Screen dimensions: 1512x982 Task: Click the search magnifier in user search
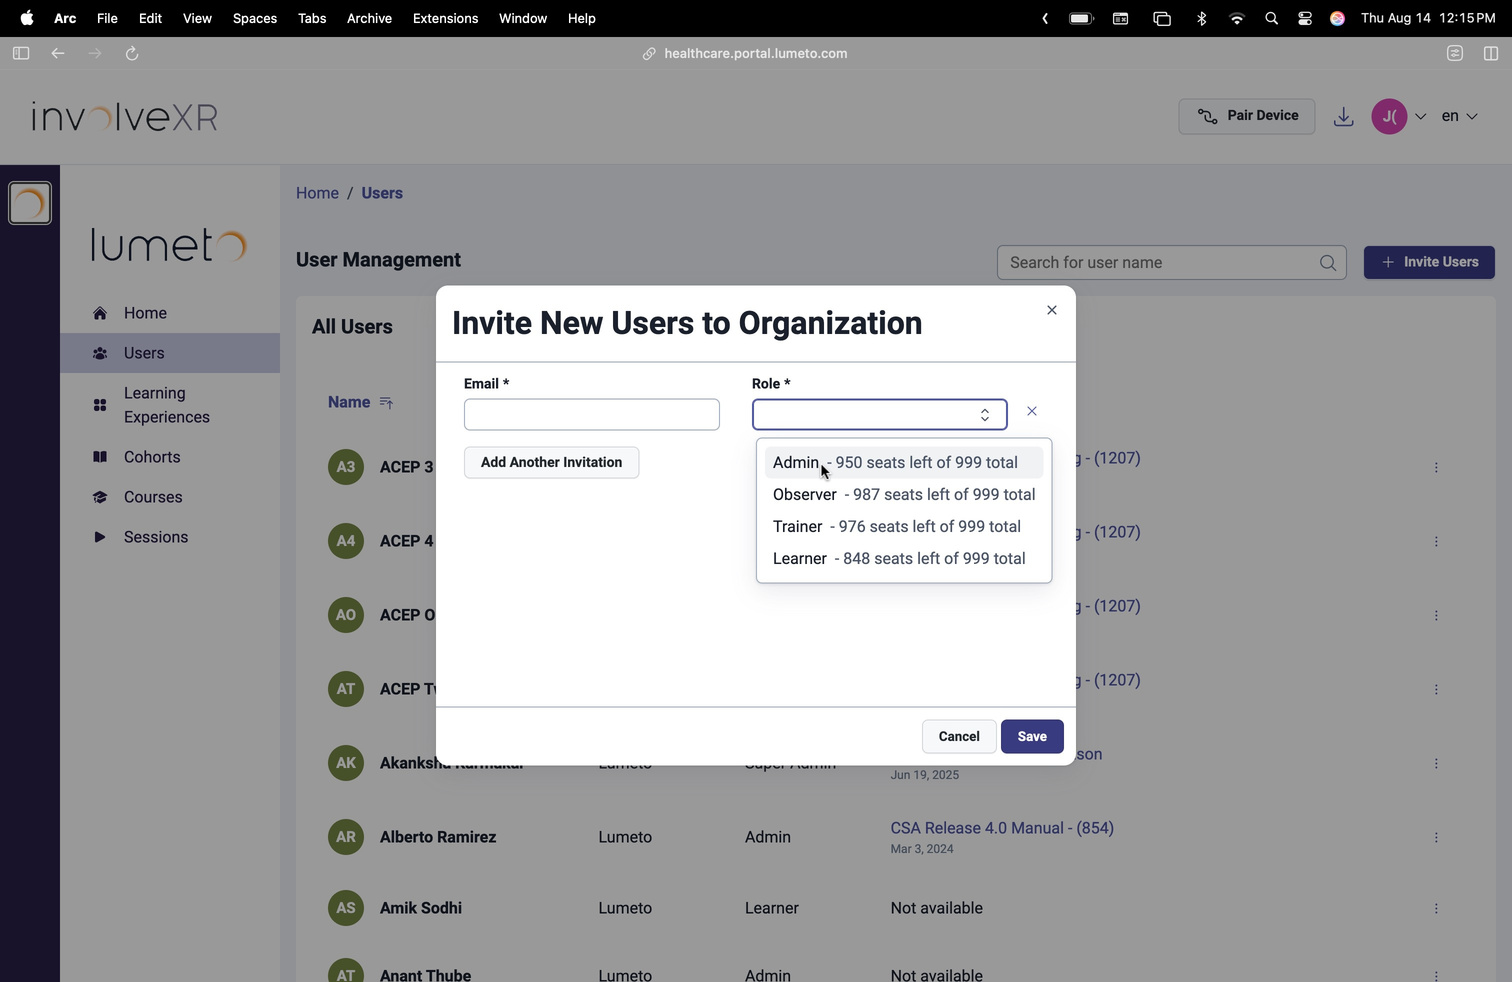(1328, 263)
